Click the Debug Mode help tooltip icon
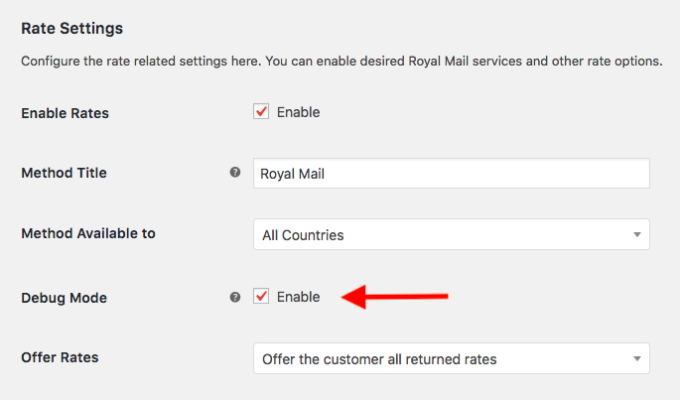This screenshot has height=400, width=680. point(235,297)
